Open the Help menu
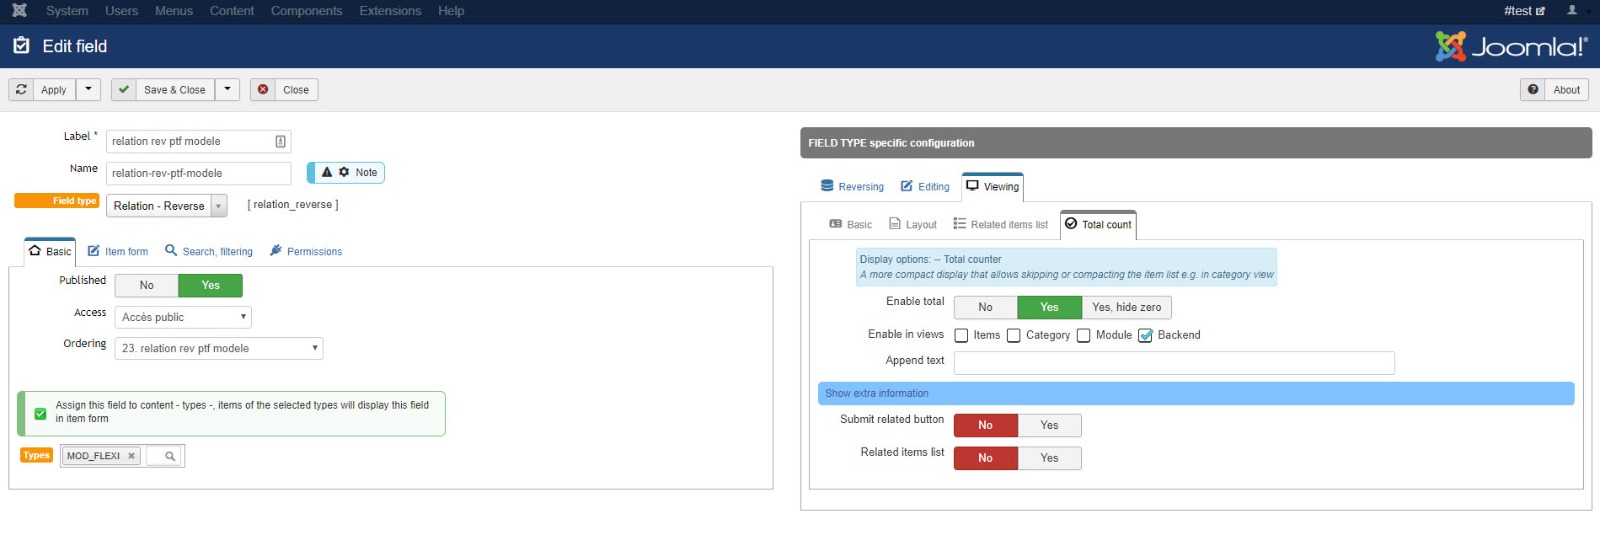Screen dimensions: 1600x560 [451, 11]
